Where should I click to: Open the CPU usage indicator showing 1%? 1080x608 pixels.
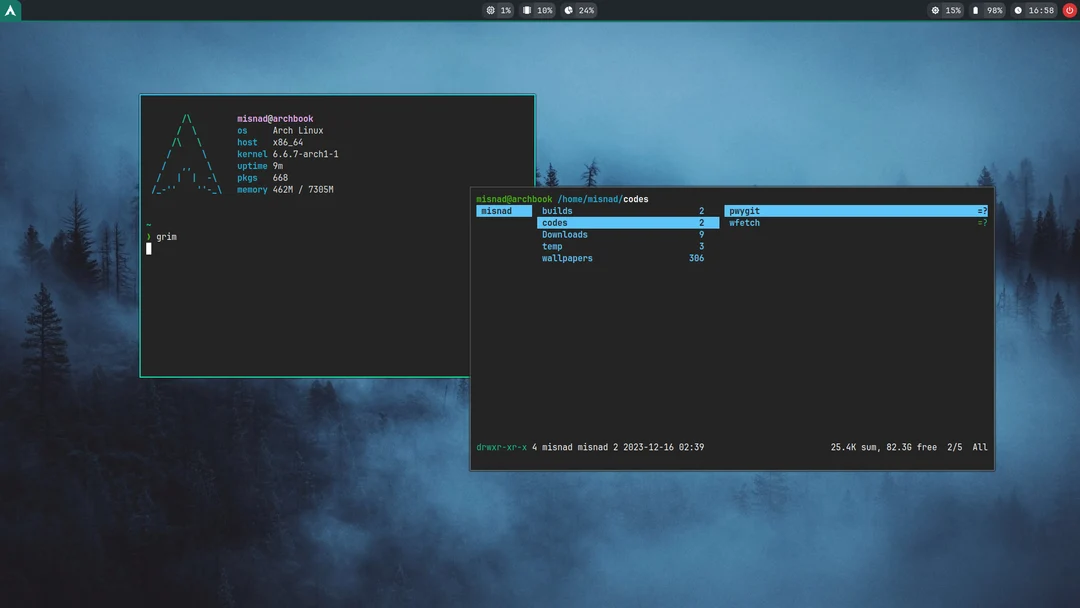pos(496,10)
